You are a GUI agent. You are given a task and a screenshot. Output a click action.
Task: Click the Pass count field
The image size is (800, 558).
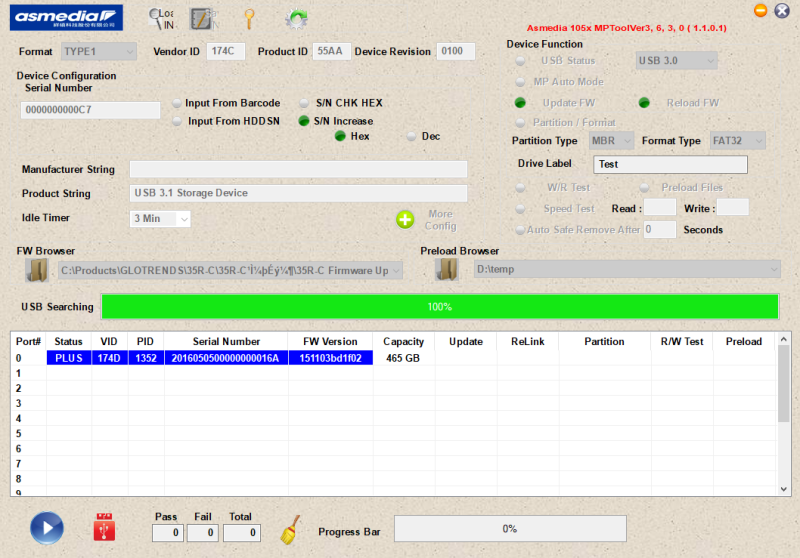(x=168, y=533)
